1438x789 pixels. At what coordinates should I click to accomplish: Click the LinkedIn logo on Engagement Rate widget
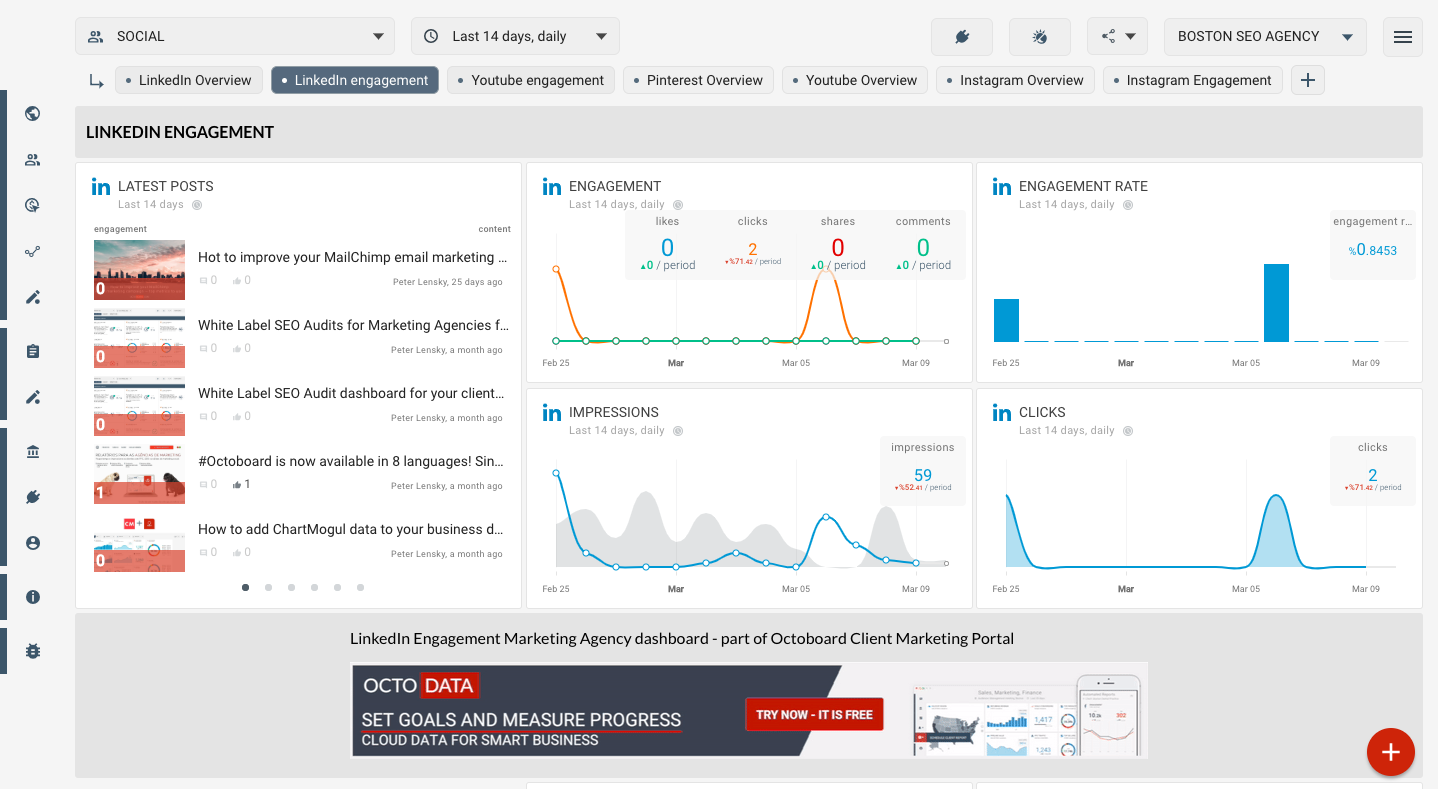tap(1002, 186)
